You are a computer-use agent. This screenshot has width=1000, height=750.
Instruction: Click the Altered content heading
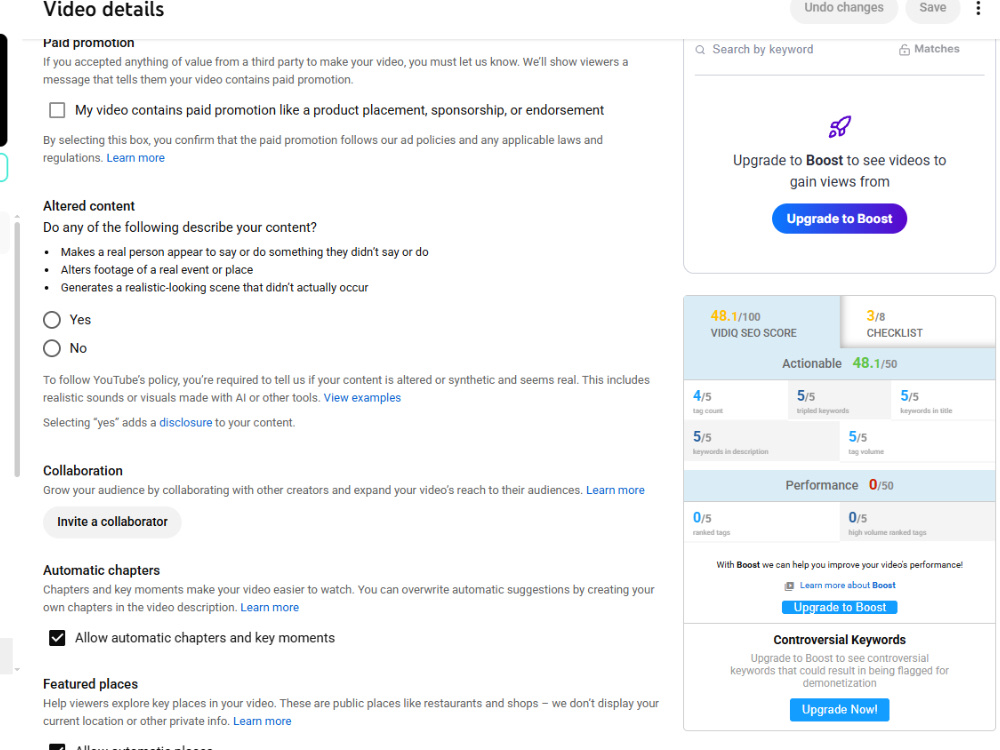(x=89, y=206)
